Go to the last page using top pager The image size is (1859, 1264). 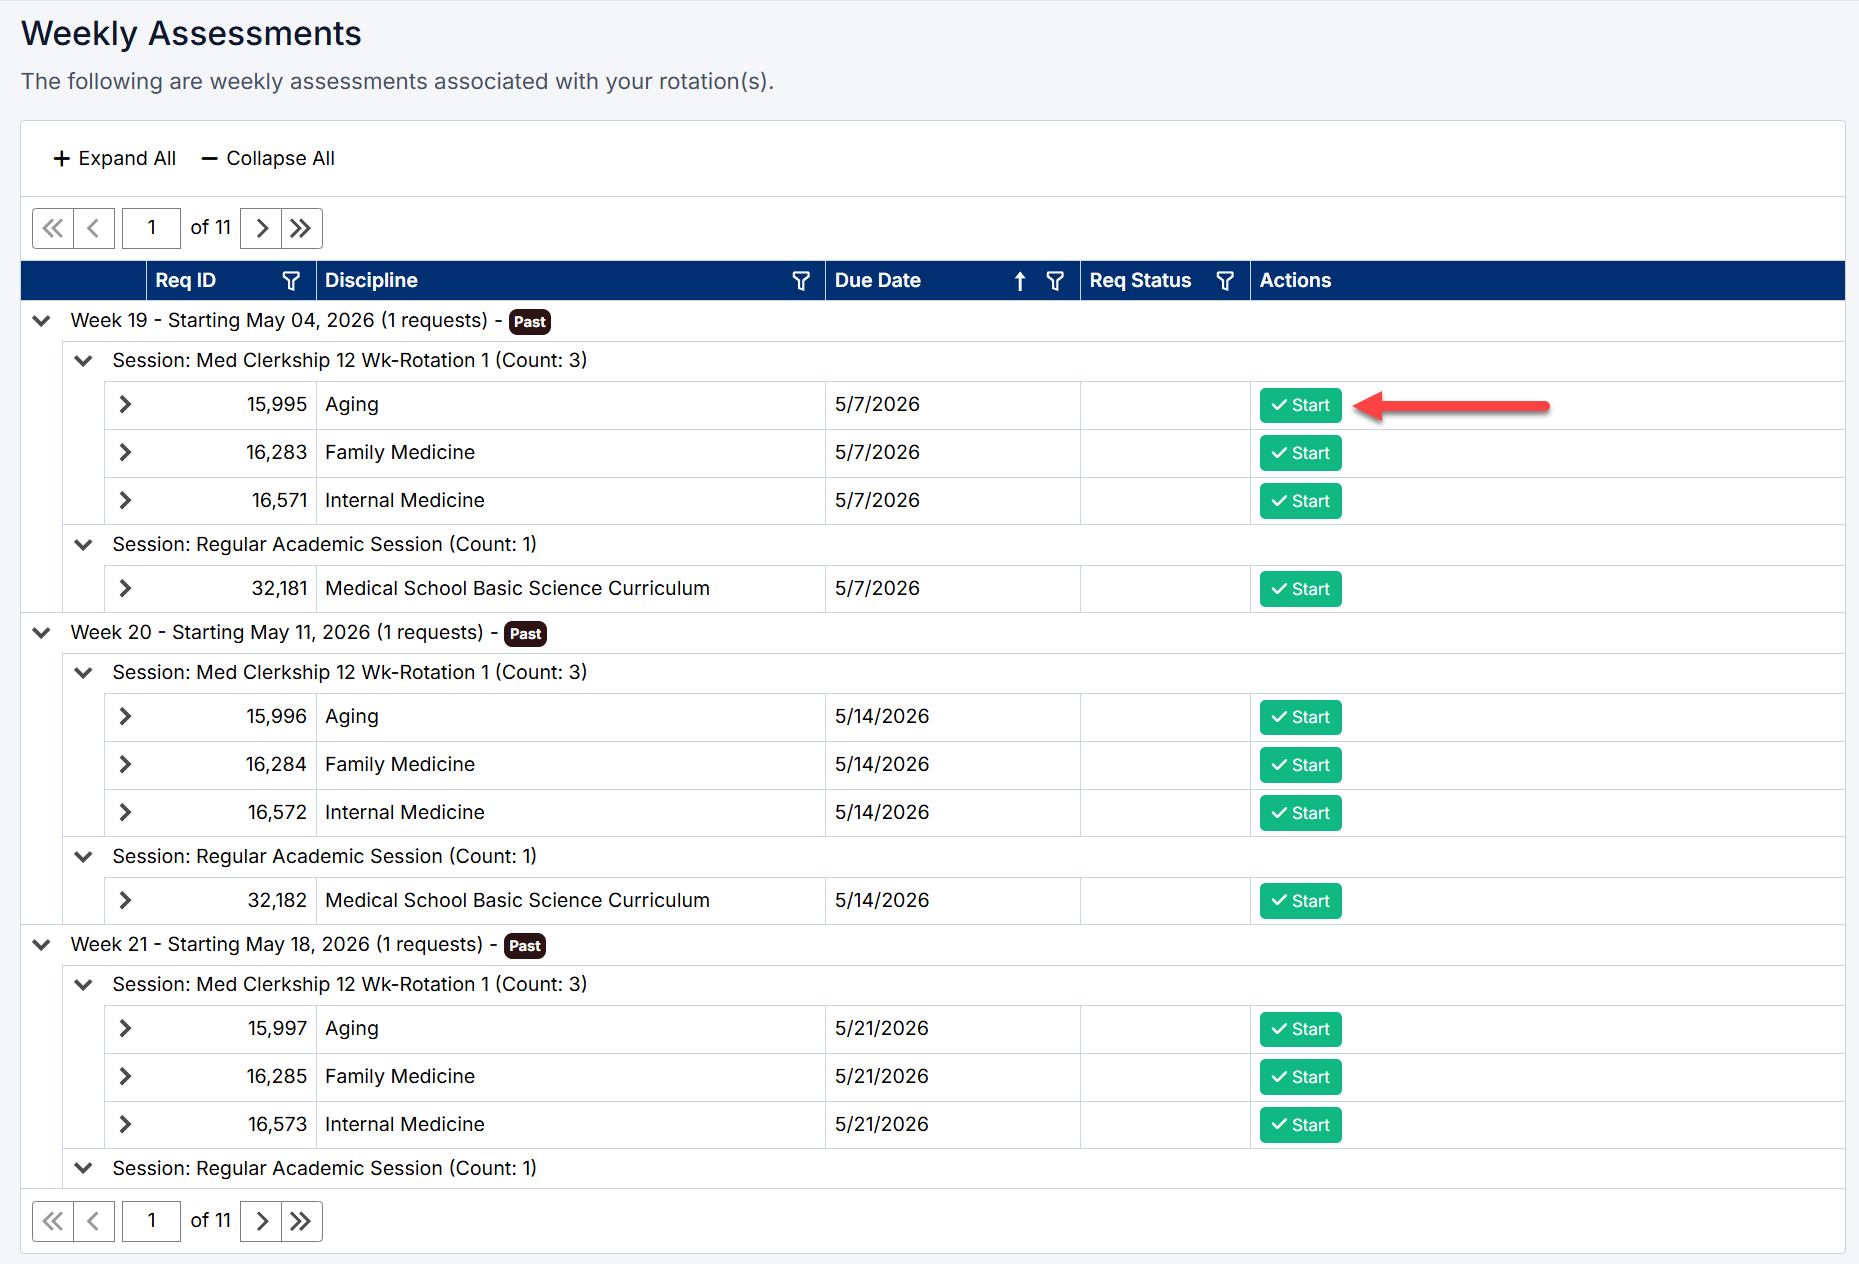click(301, 228)
